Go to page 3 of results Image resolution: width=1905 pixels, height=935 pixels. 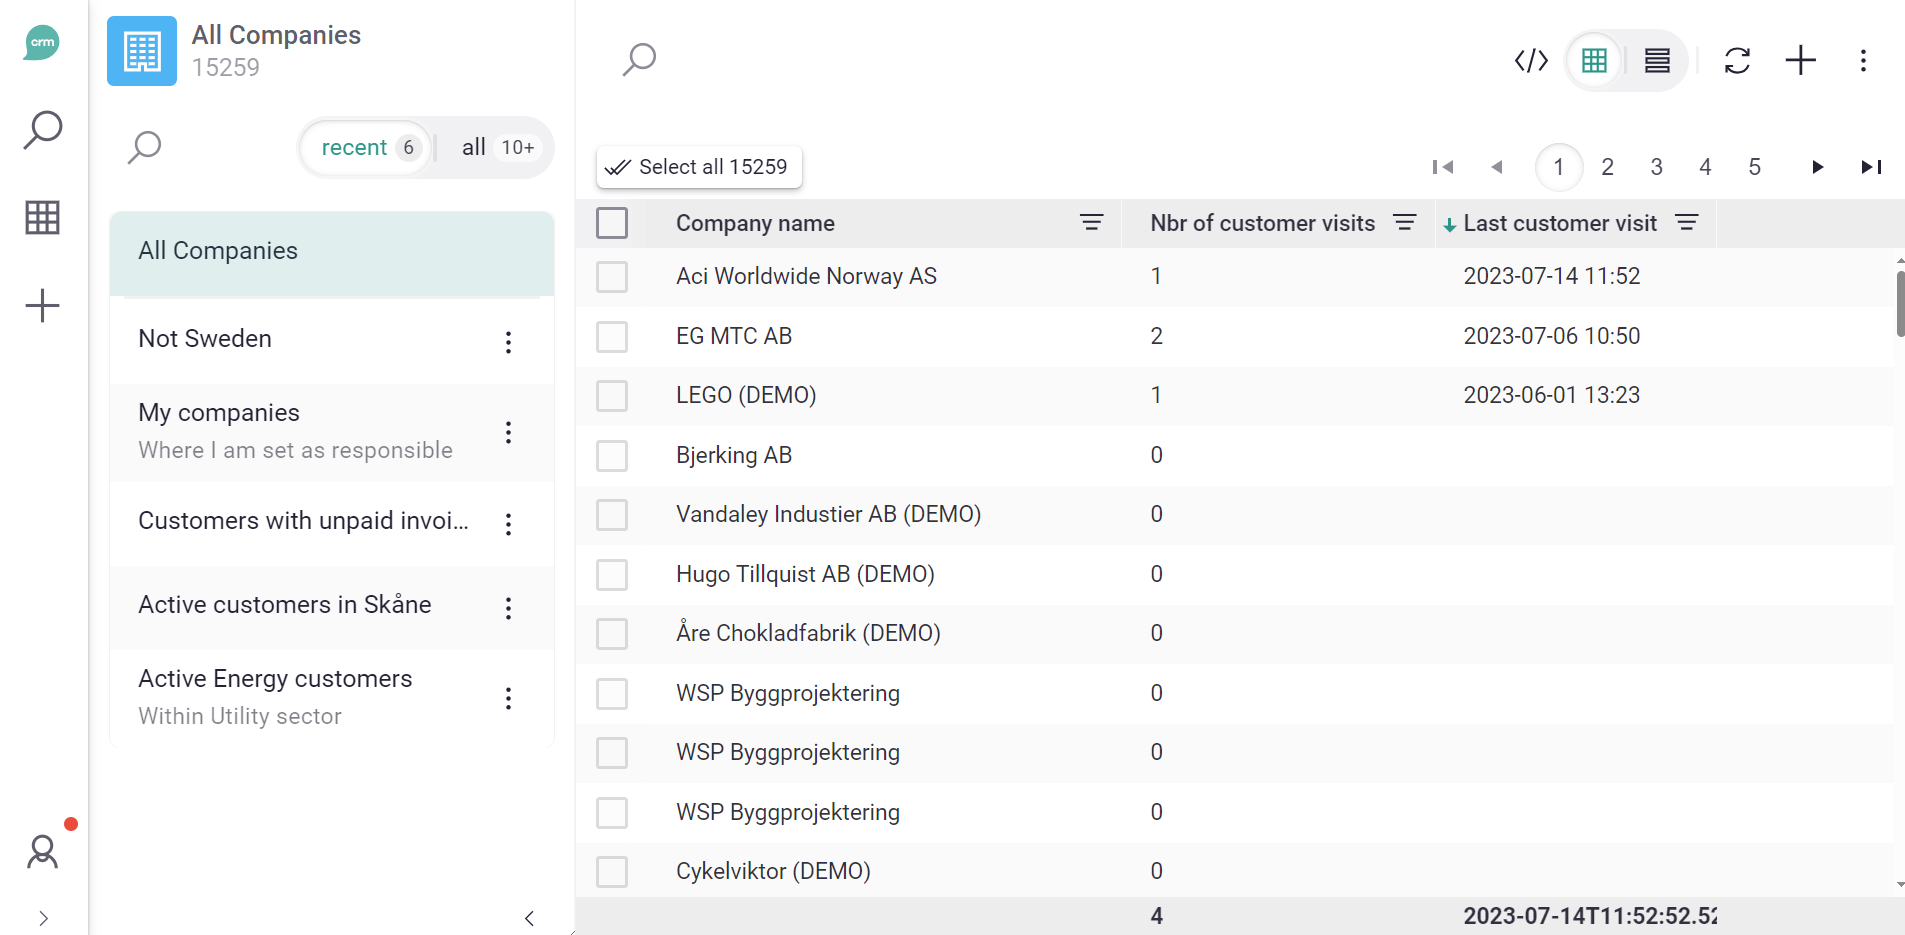[1656, 167]
